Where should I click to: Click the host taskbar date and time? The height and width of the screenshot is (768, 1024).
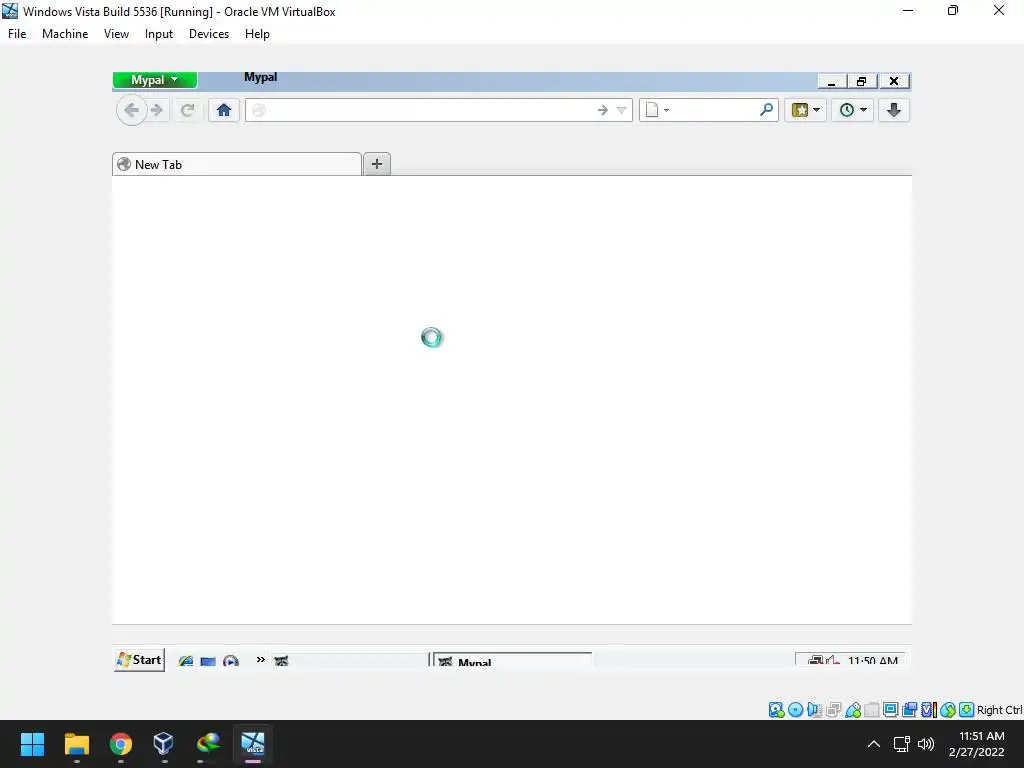(977, 744)
